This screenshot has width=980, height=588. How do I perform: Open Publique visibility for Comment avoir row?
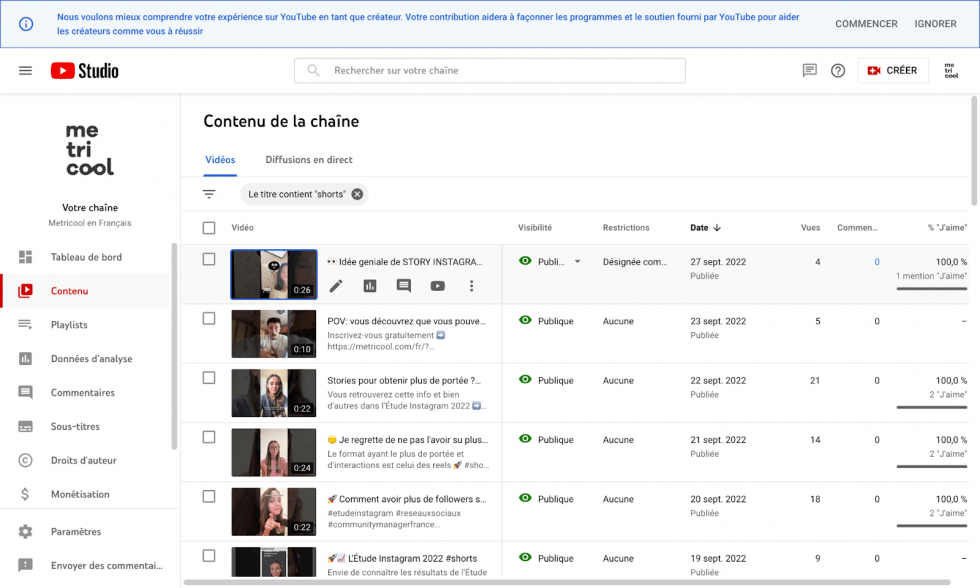[x=556, y=499]
